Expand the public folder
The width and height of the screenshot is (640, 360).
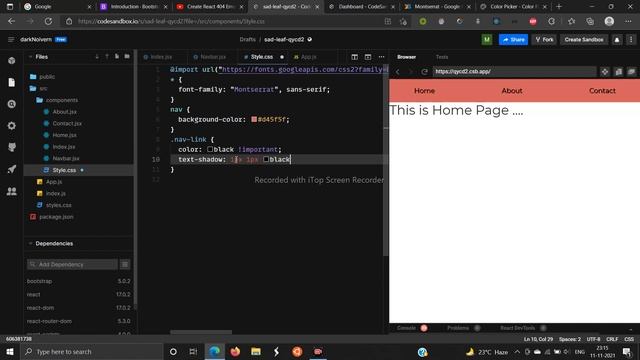pos(42,77)
